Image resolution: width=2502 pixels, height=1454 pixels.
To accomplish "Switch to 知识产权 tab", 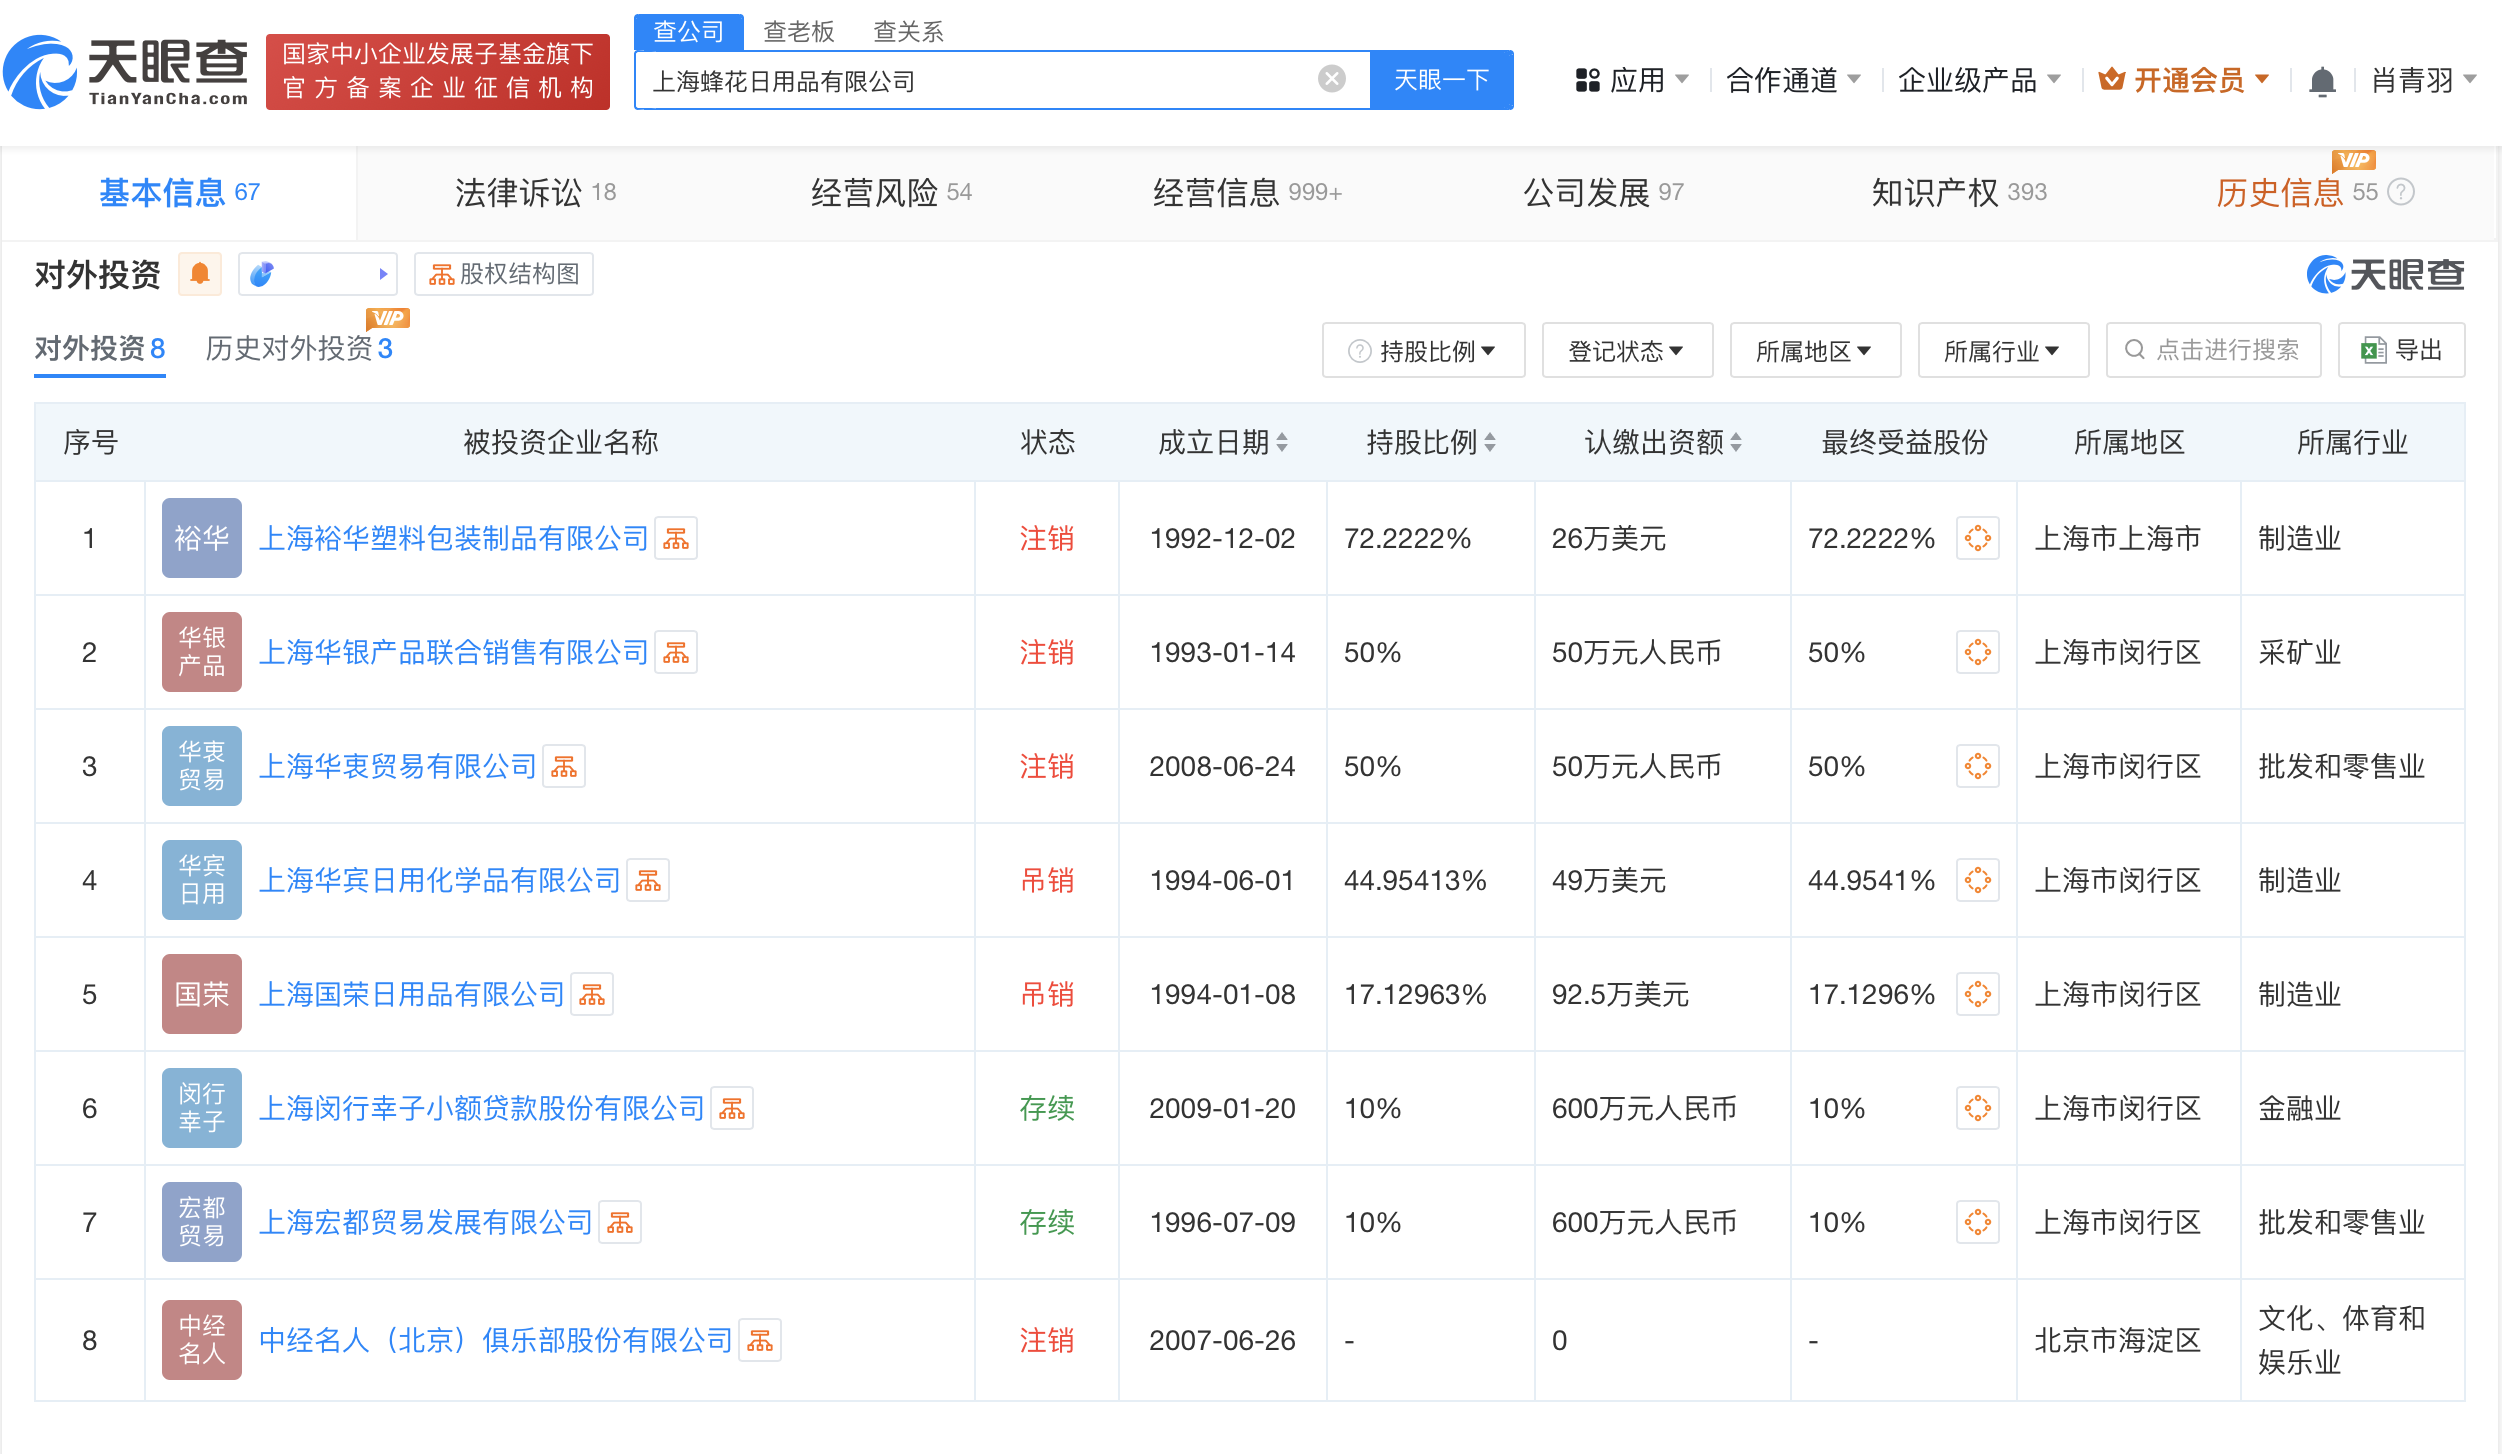I will click(x=1959, y=192).
